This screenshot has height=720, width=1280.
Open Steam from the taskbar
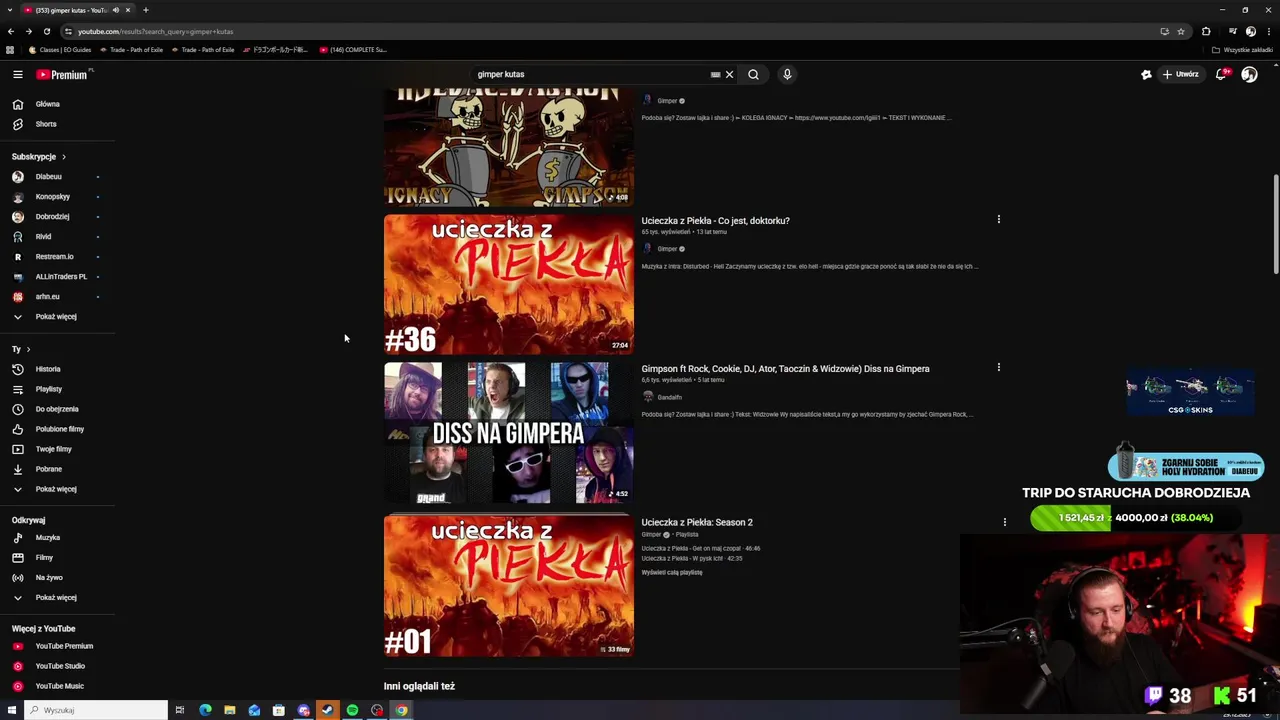[327, 710]
